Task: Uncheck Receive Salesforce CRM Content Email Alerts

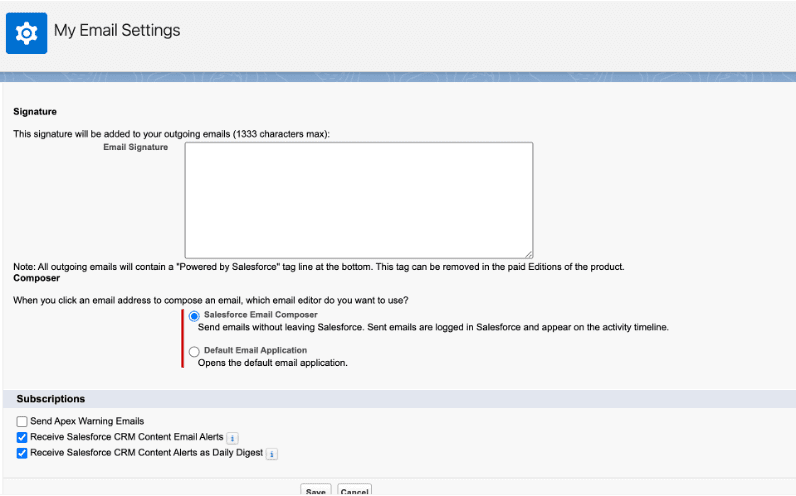Action: (22, 438)
